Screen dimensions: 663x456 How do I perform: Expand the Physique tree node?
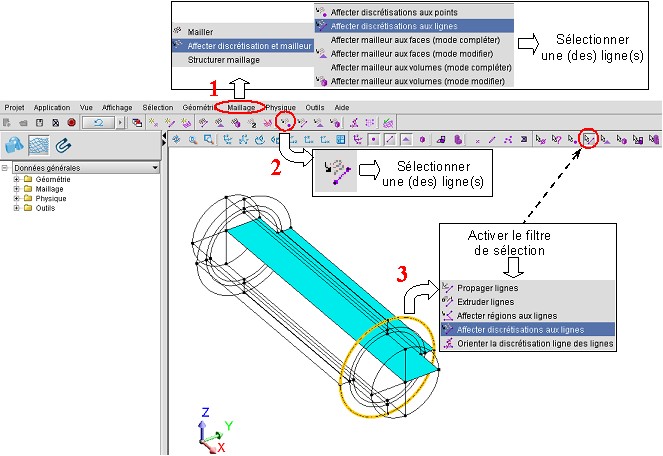tap(17, 198)
